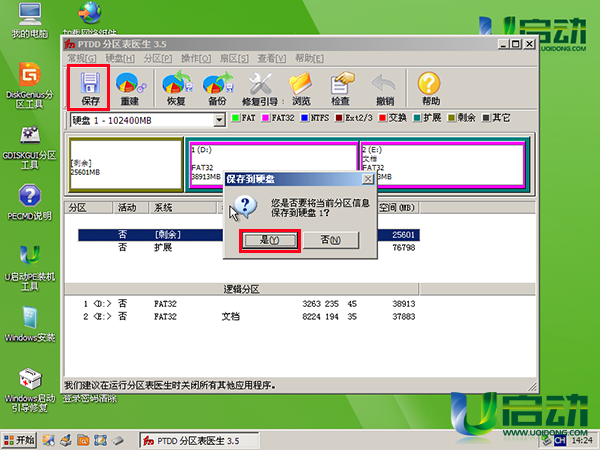Click the 保存 (Save) toolbar icon
The image size is (600, 450).
[89, 86]
